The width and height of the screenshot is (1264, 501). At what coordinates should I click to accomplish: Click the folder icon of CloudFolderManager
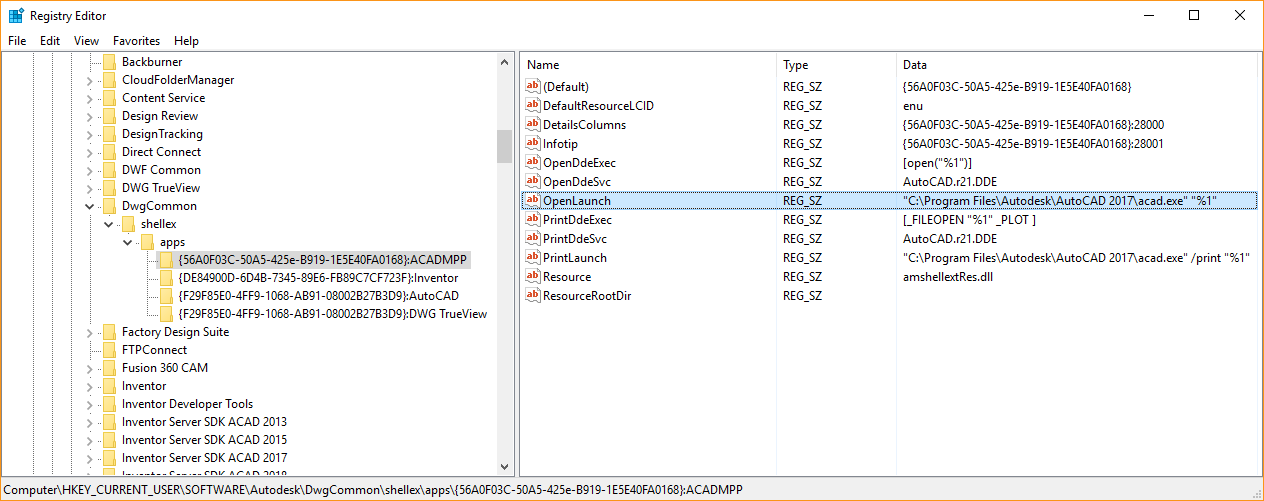point(109,80)
